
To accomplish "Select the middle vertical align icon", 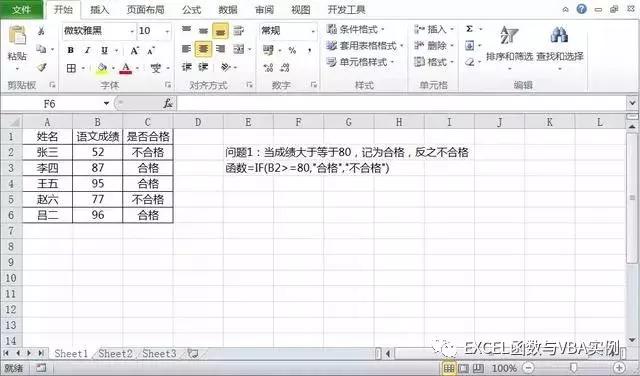I will pyautogui.click(x=203, y=30).
